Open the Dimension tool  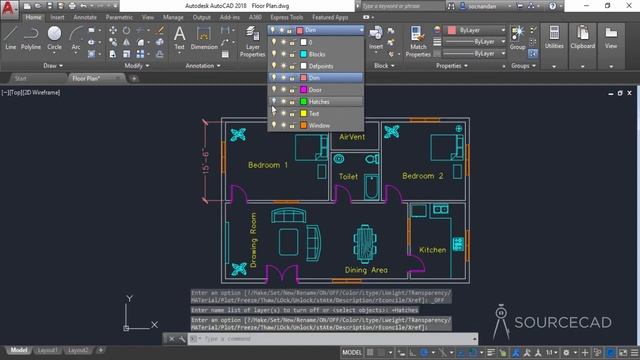coord(204,38)
